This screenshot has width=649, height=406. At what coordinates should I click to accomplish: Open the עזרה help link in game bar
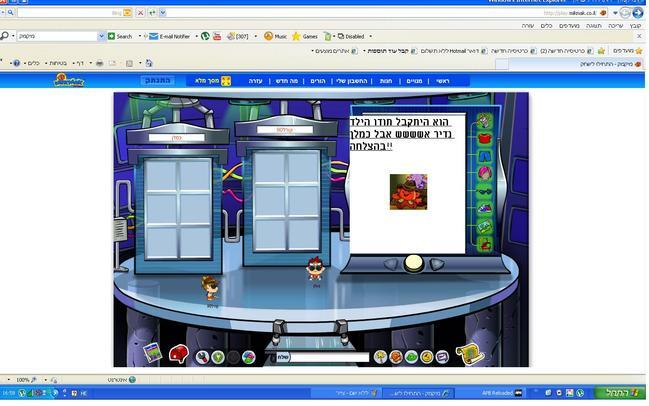[255, 81]
